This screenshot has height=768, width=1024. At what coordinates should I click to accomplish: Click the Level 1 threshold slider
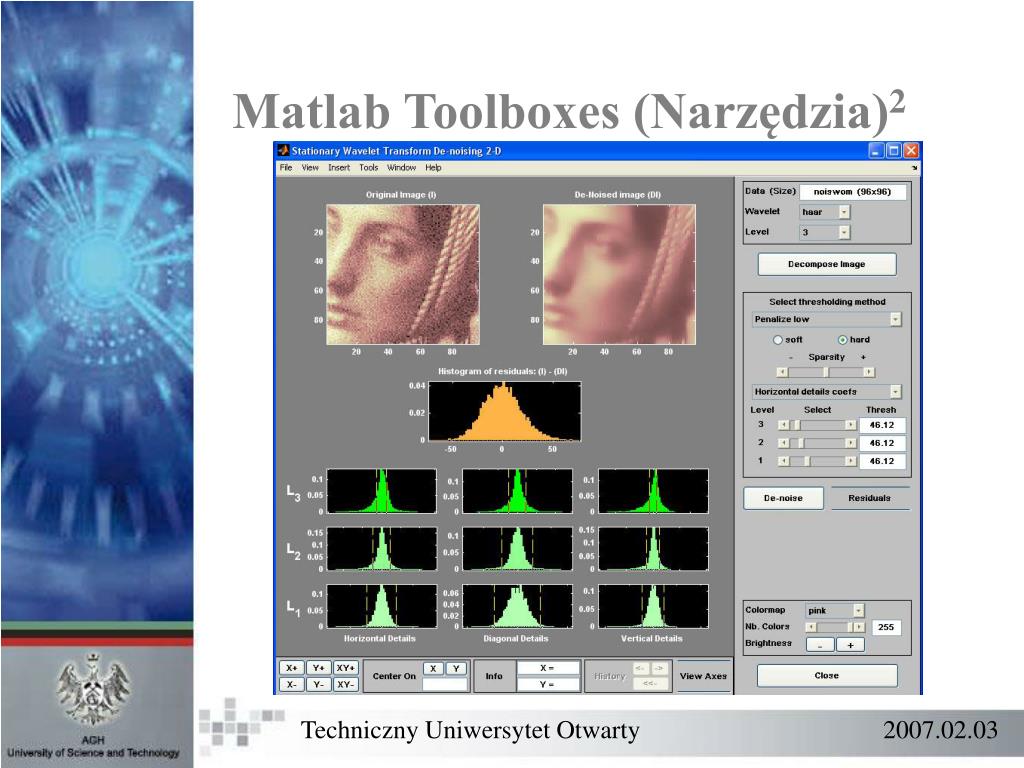(816, 461)
